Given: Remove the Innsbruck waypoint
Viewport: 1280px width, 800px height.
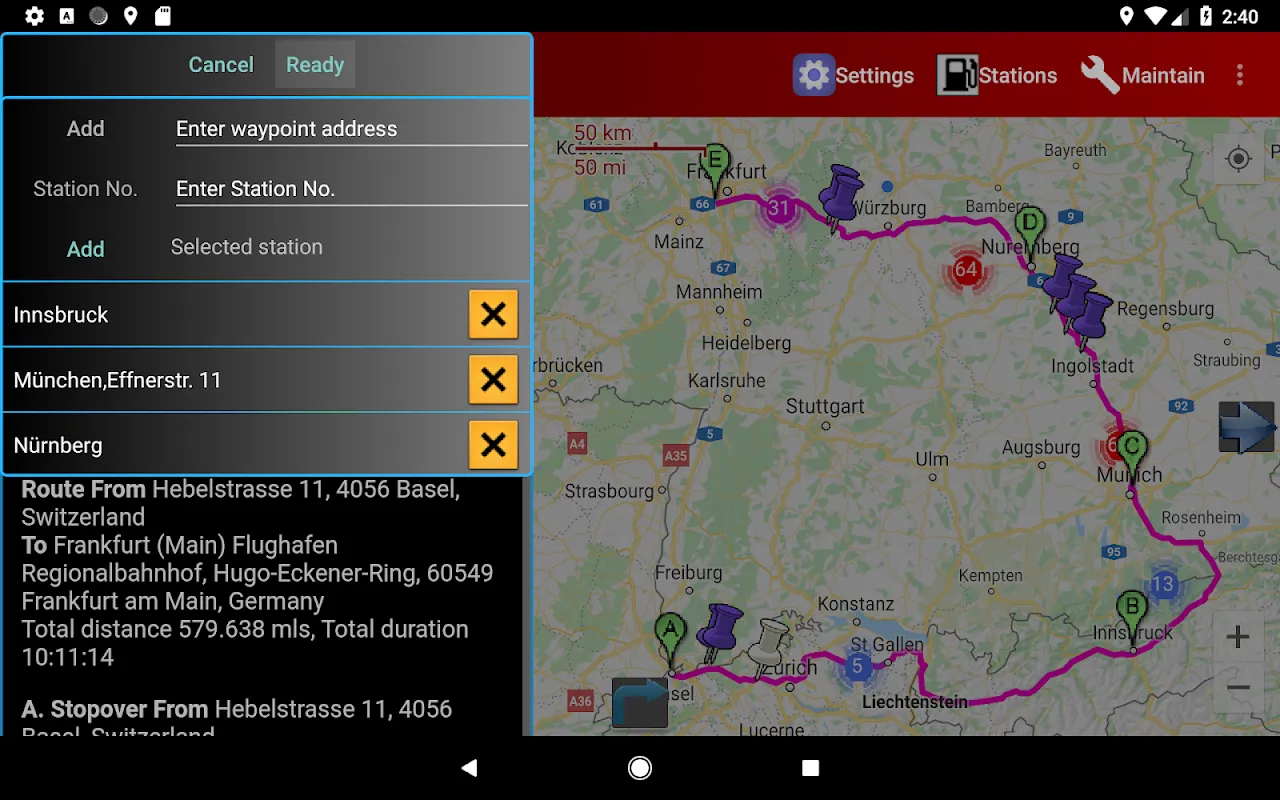Looking at the screenshot, I should 493,315.
